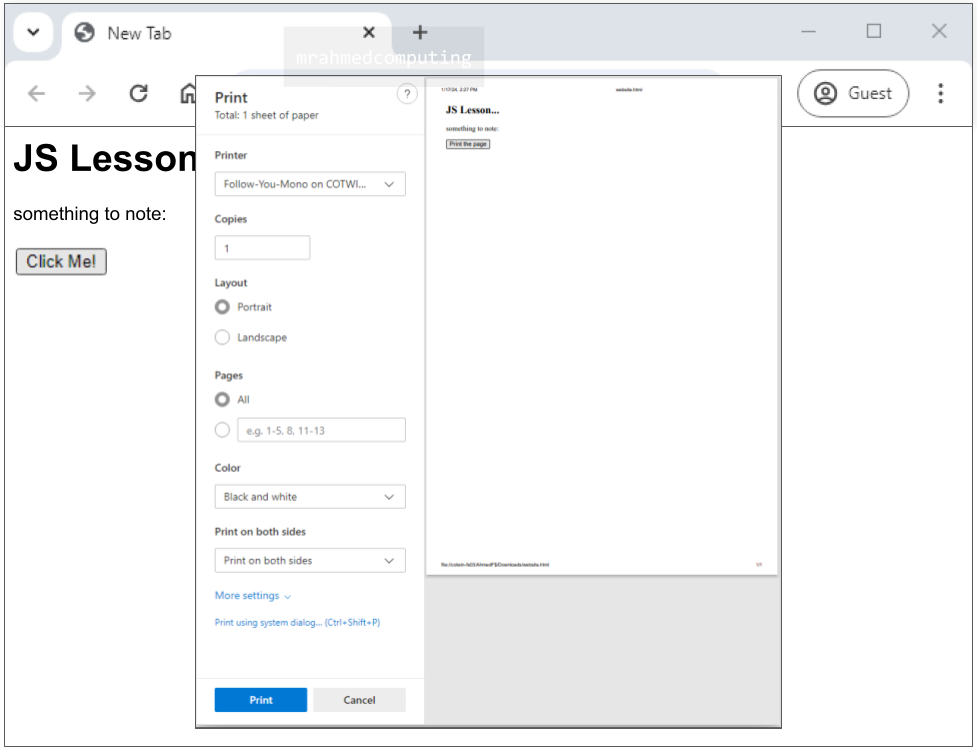Open the Chrome three-dot menu
The height and width of the screenshot is (750, 977).
tap(940, 94)
